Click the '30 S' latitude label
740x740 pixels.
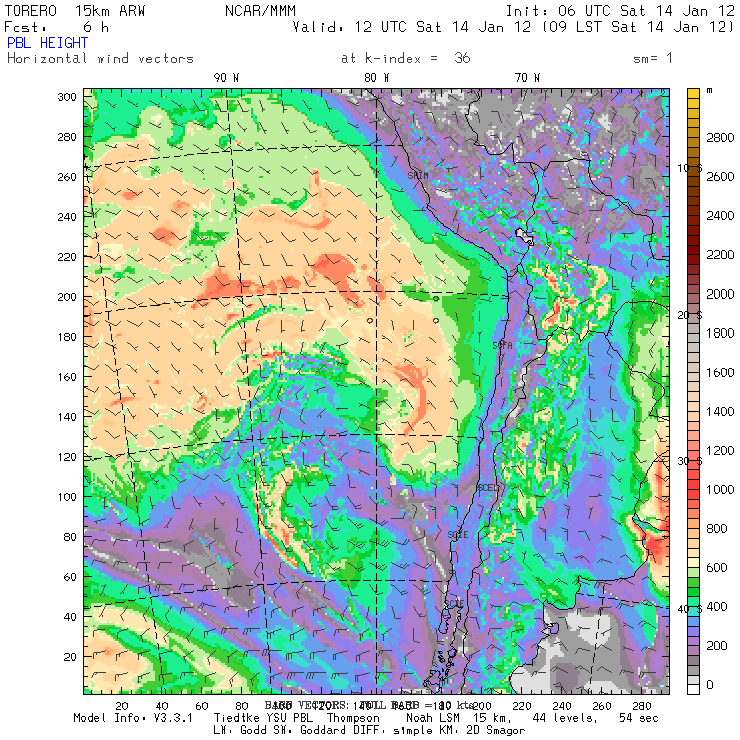click(x=690, y=461)
